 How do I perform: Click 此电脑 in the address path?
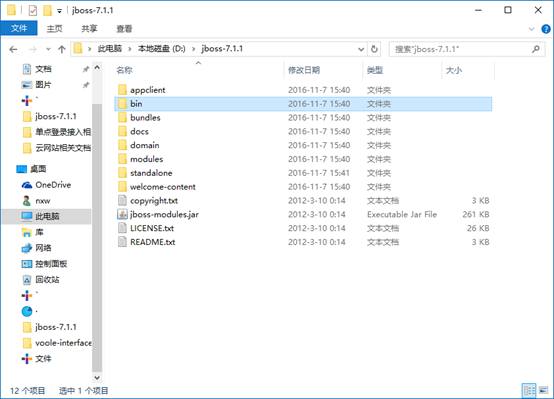click(x=110, y=49)
